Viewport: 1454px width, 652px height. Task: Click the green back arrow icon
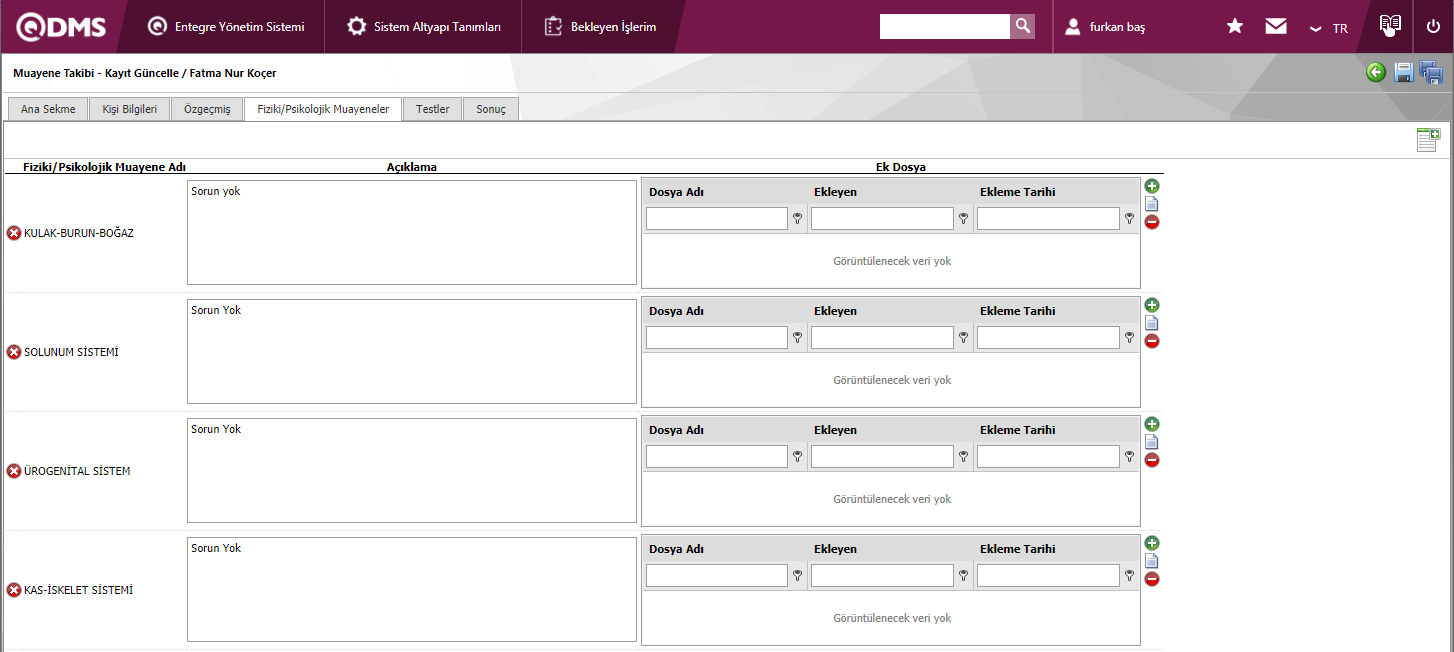(1376, 72)
